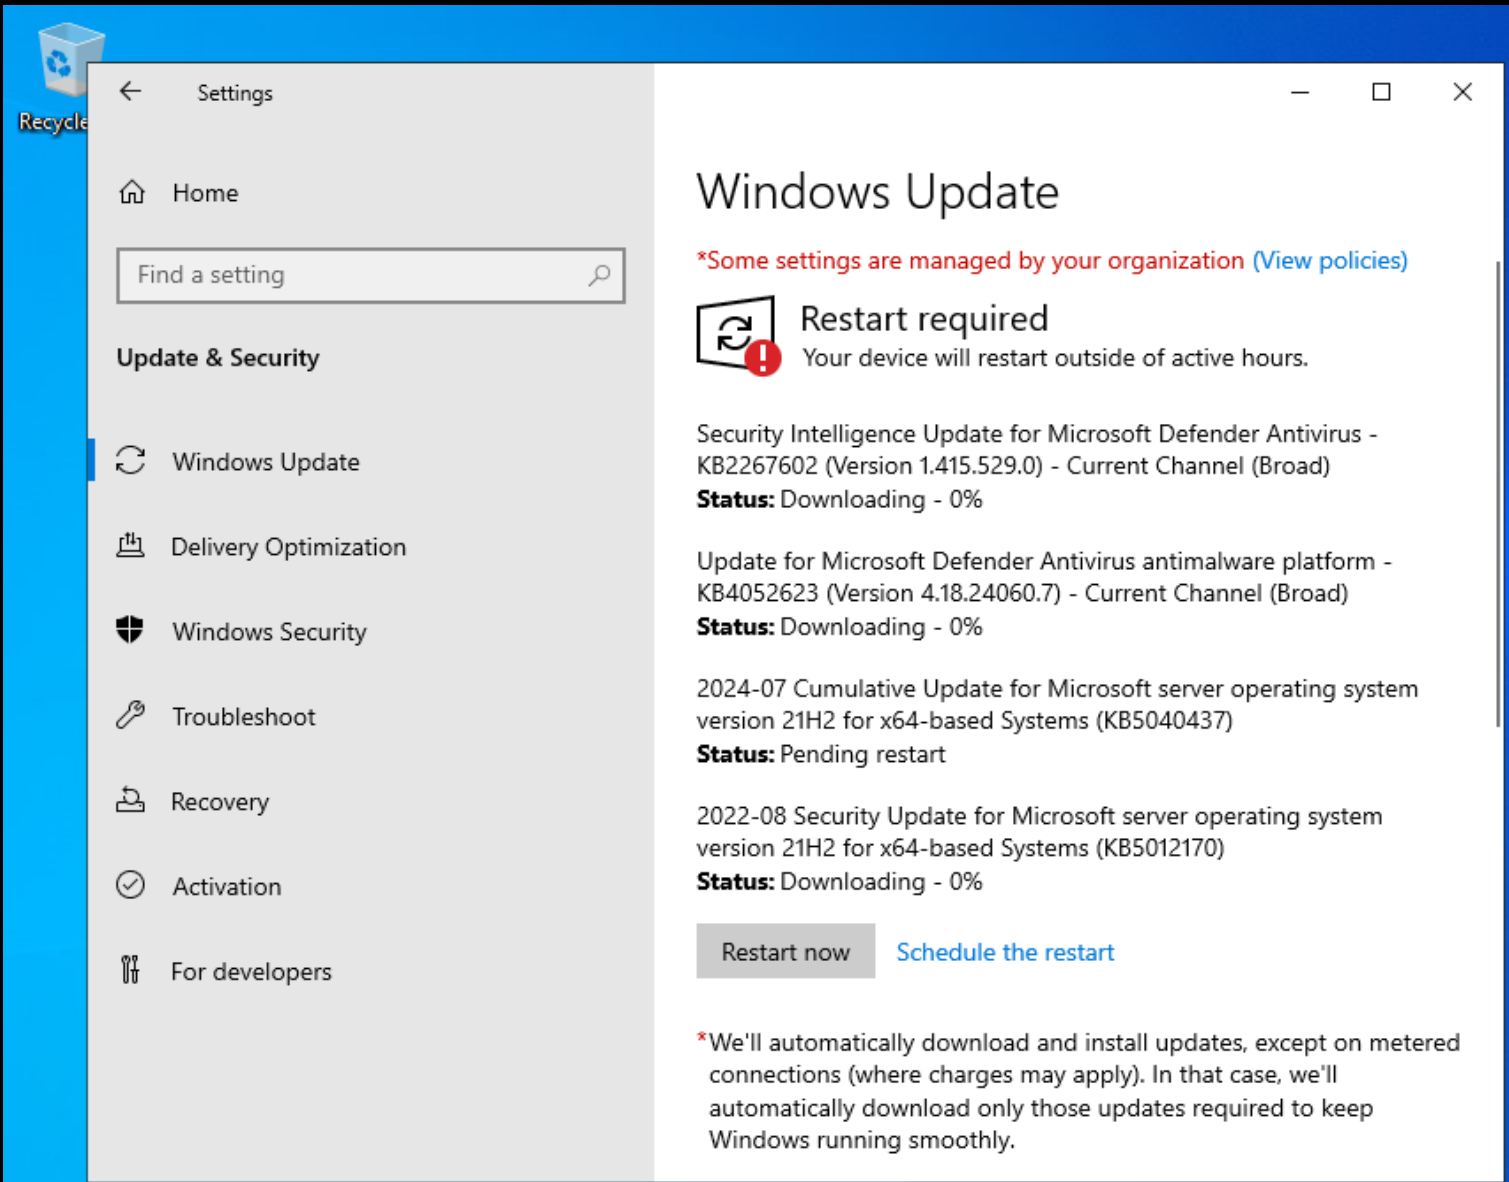Click the Windows Security shield icon
The image size is (1509, 1182).
[x=130, y=630]
